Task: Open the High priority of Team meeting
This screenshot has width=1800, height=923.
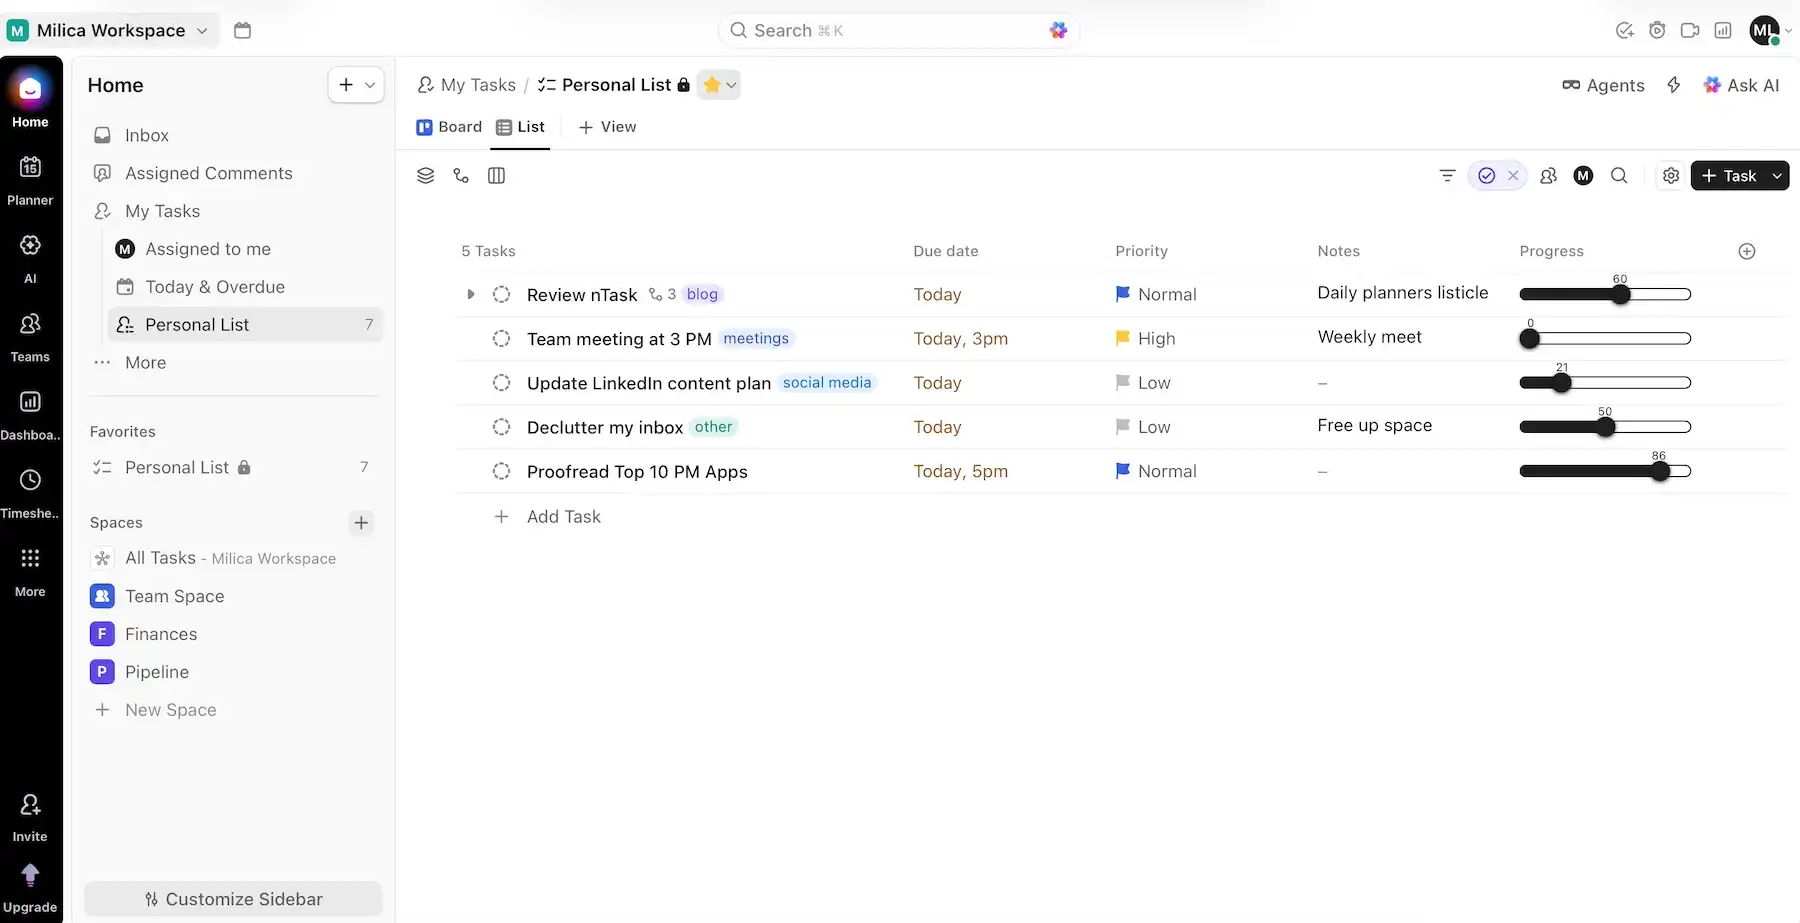Action: click(1145, 338)
